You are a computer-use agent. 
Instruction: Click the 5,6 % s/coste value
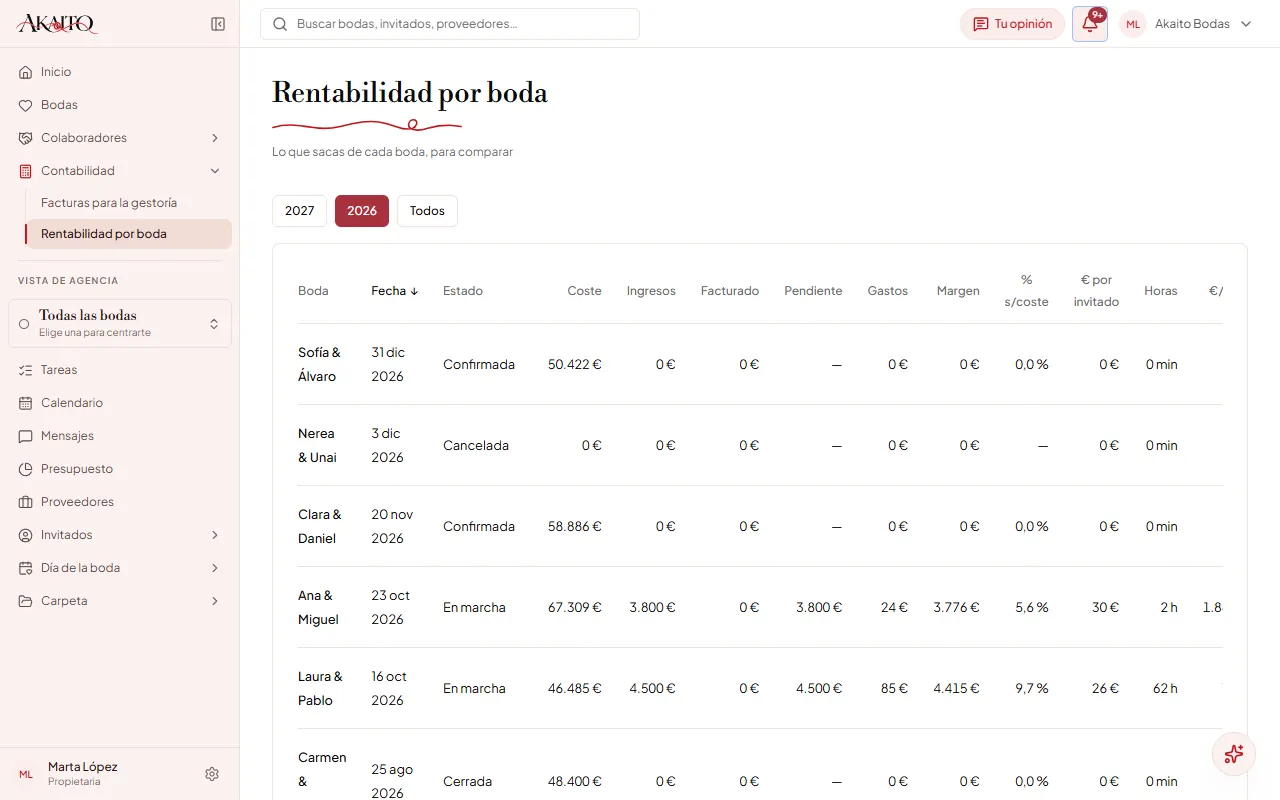click(x=1031, y=608)
